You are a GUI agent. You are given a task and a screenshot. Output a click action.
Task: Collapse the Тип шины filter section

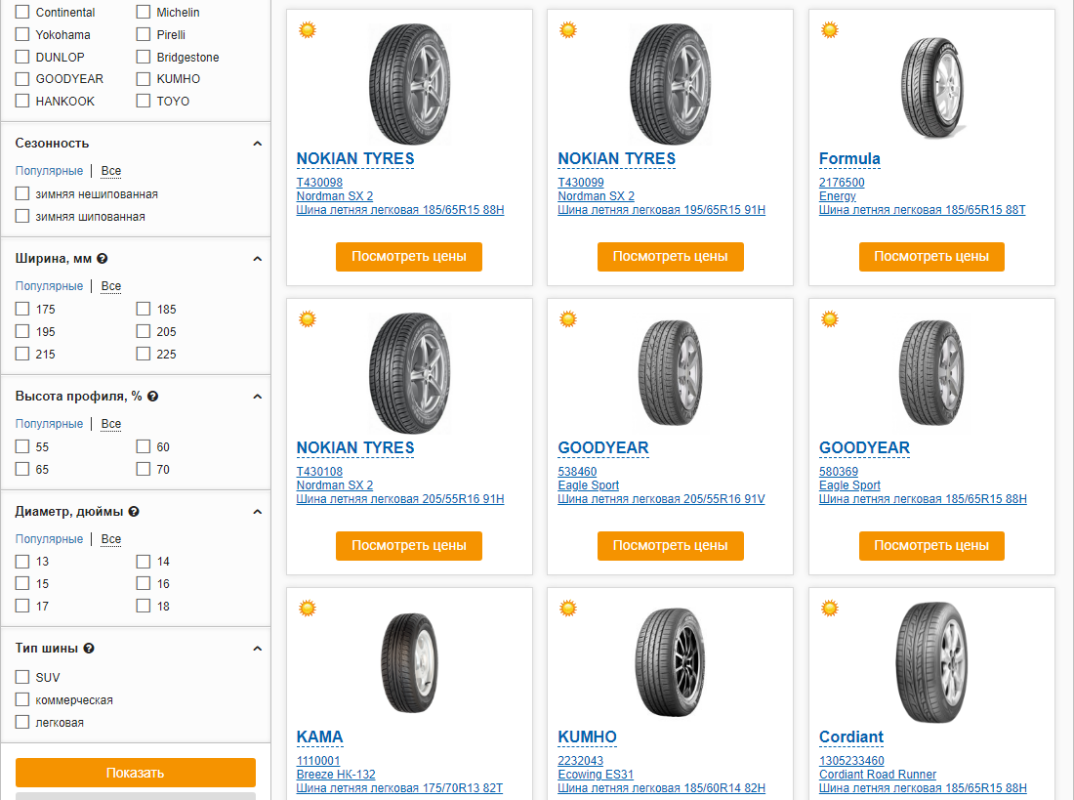coord(258,649)
